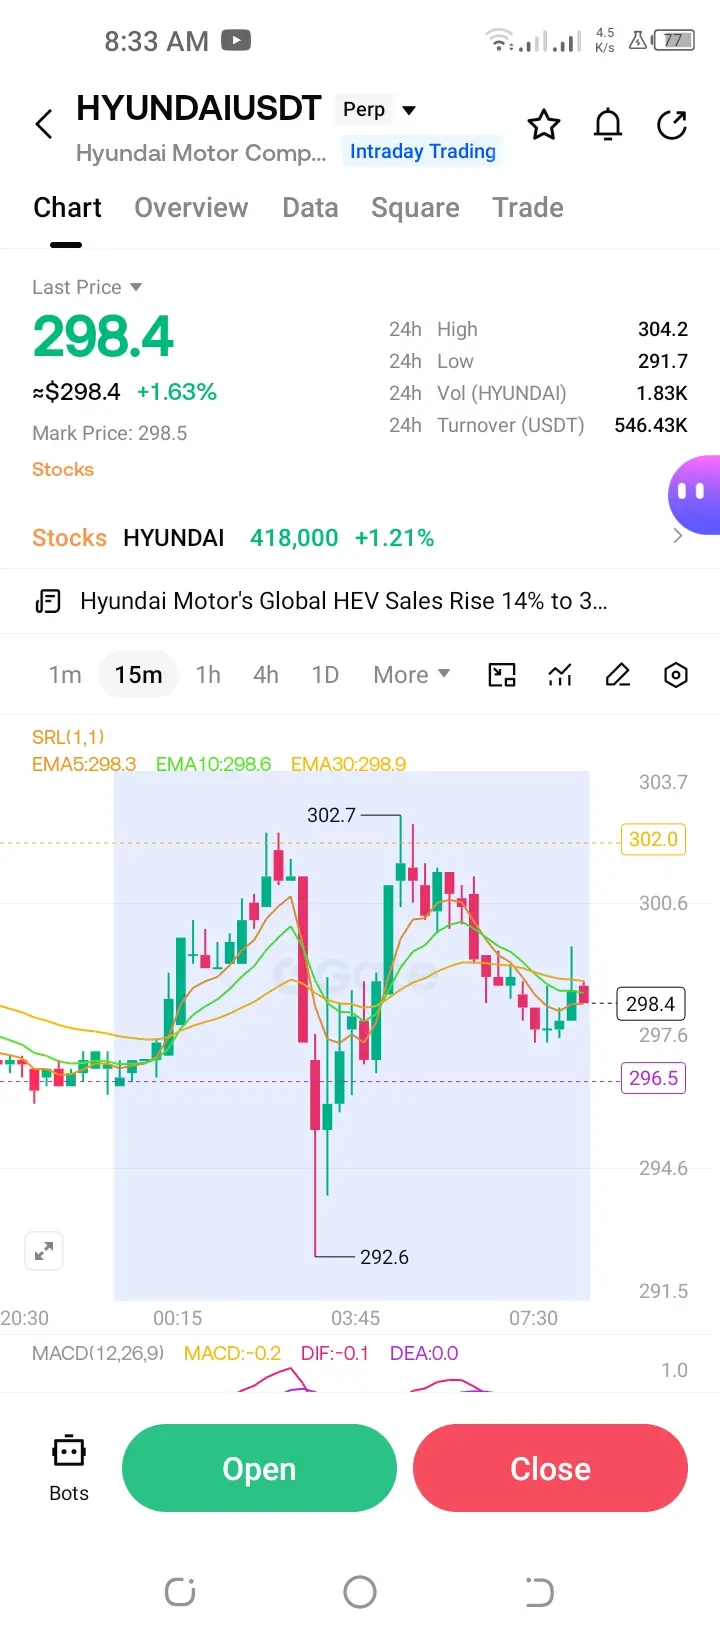Tap the 24h Turnover value 546.43K
The image size is (720, 1640).
coord(651,425)
